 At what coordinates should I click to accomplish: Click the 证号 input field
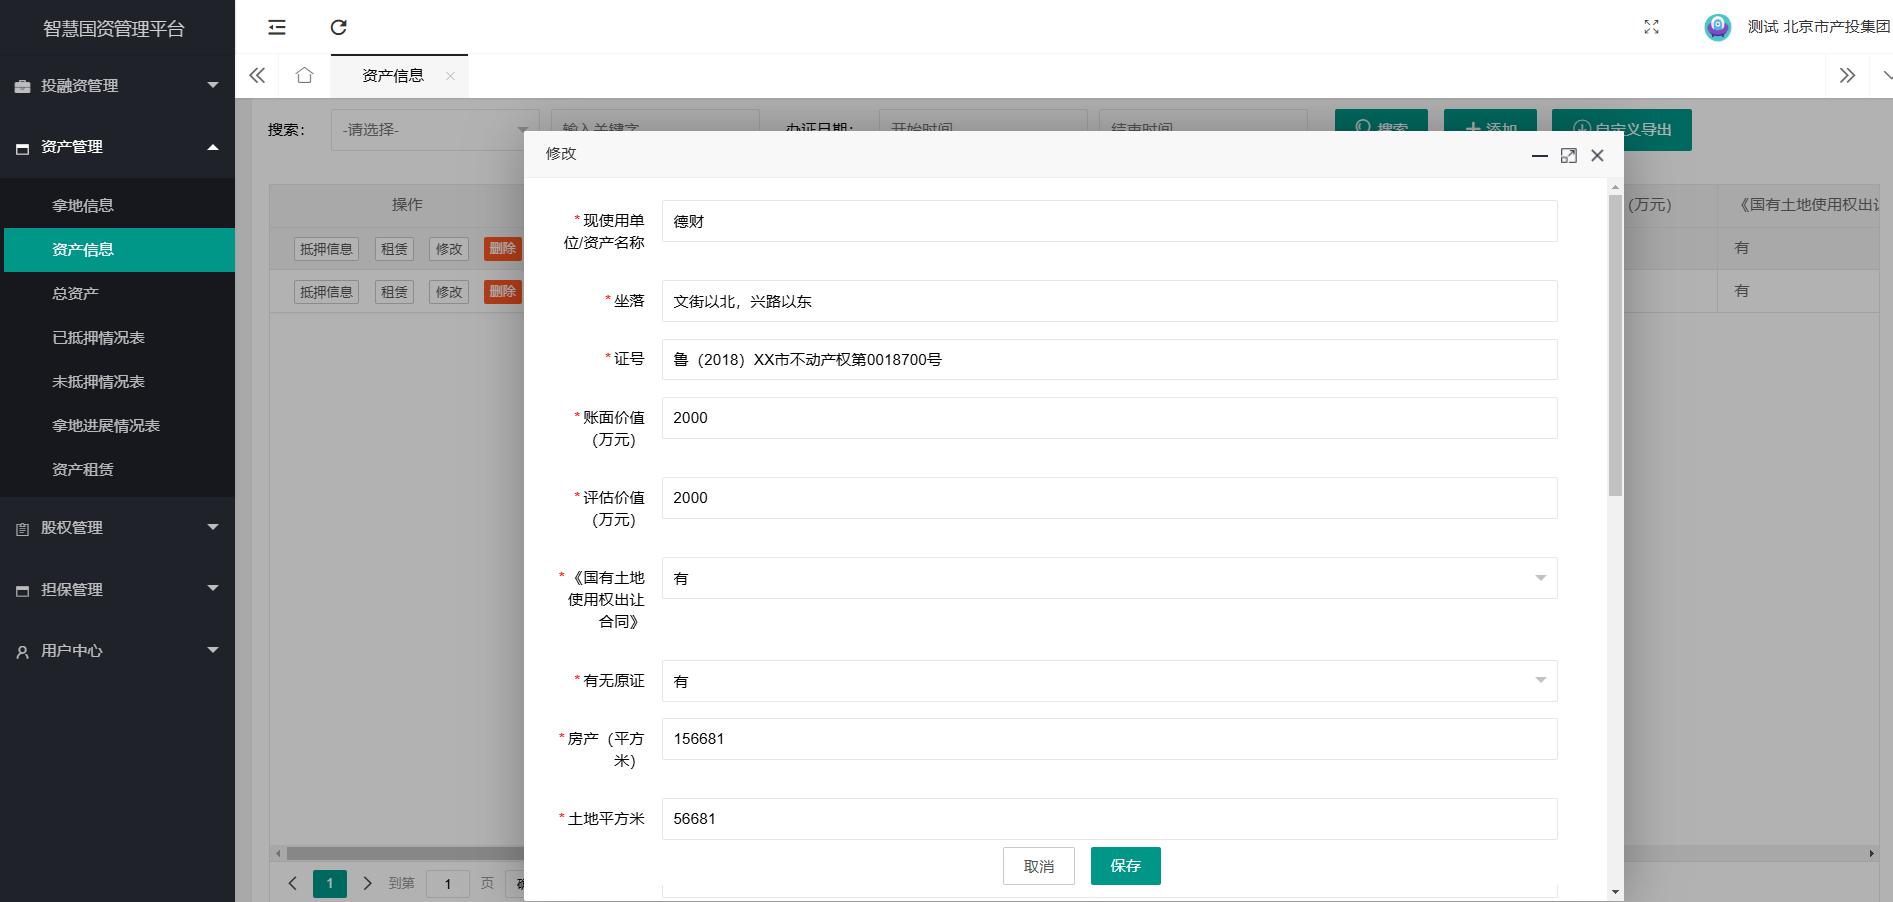tap(1108, 360)
